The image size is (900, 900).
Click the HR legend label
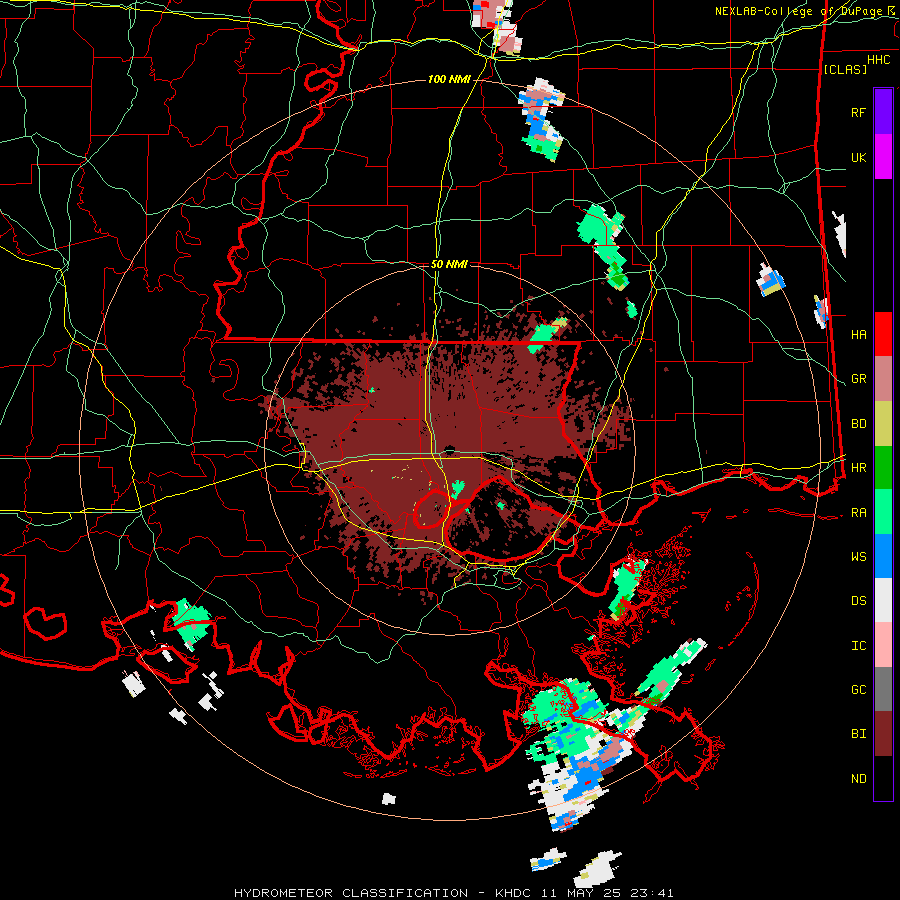pos(858,468)
